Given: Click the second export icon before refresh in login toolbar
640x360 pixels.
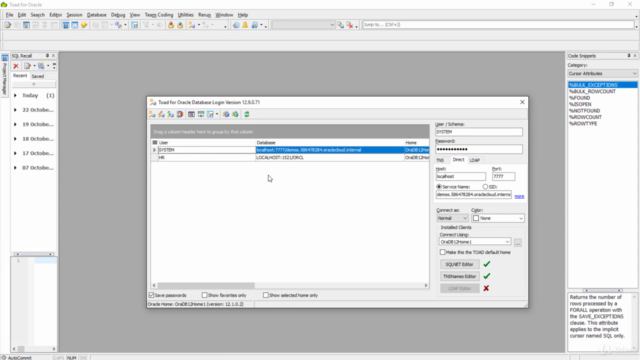Looking at the screenshot, I should pyautogui.click(x=236, y=114).
